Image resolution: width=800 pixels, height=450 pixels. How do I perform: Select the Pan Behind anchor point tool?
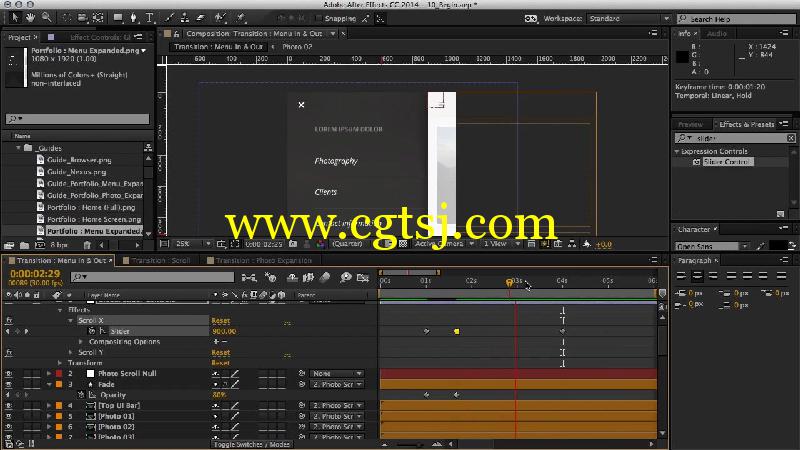coord(98,18)
